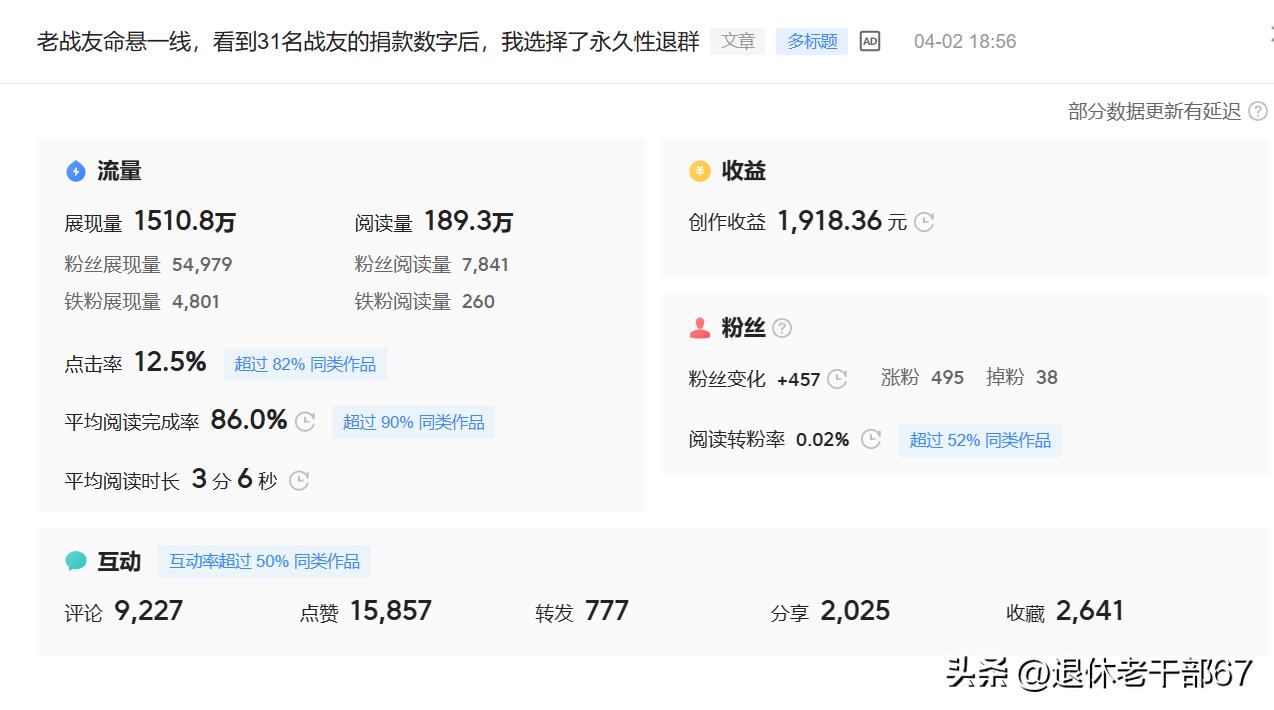Click the green comment bubble 互动 icon
This screenshot has height=710, width=1274.
click(x=76, y=561)
